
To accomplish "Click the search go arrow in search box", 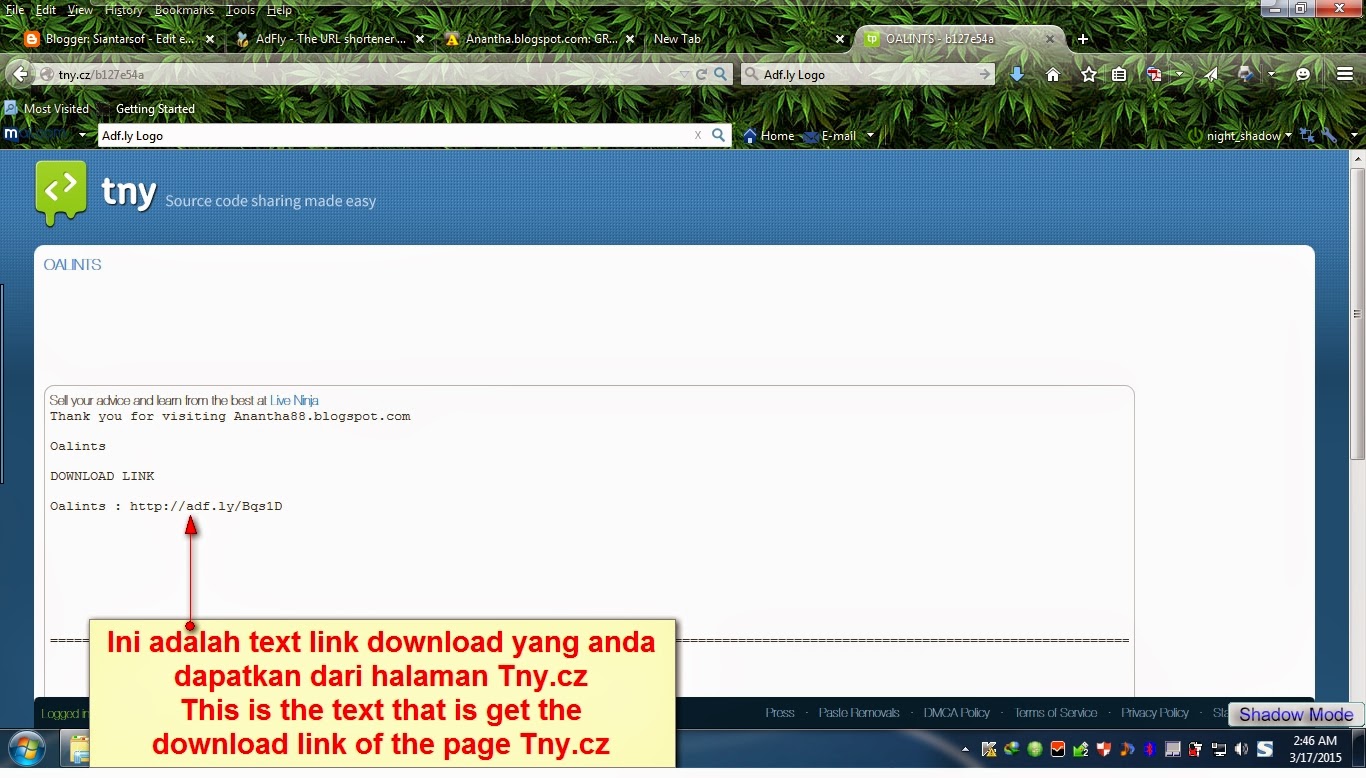I will pos(985,74).
